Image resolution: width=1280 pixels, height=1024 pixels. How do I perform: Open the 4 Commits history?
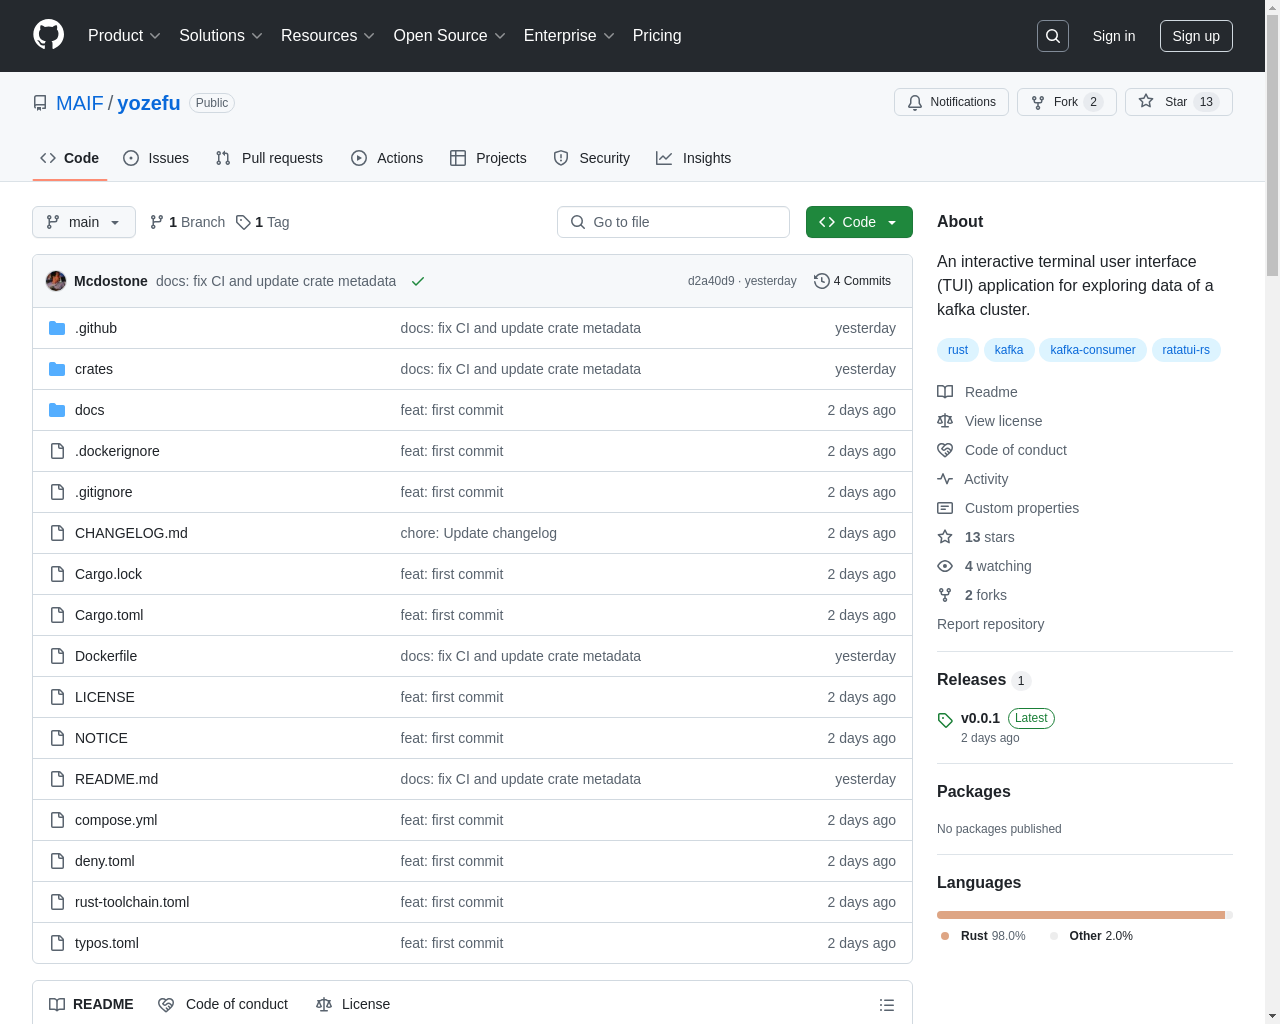pos(852,281)
